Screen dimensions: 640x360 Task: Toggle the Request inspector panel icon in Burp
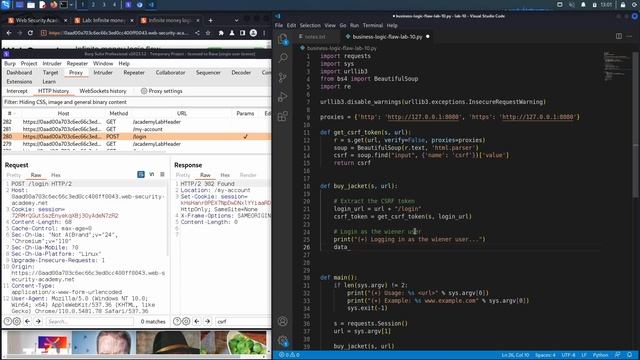click(x=141, y=174)
